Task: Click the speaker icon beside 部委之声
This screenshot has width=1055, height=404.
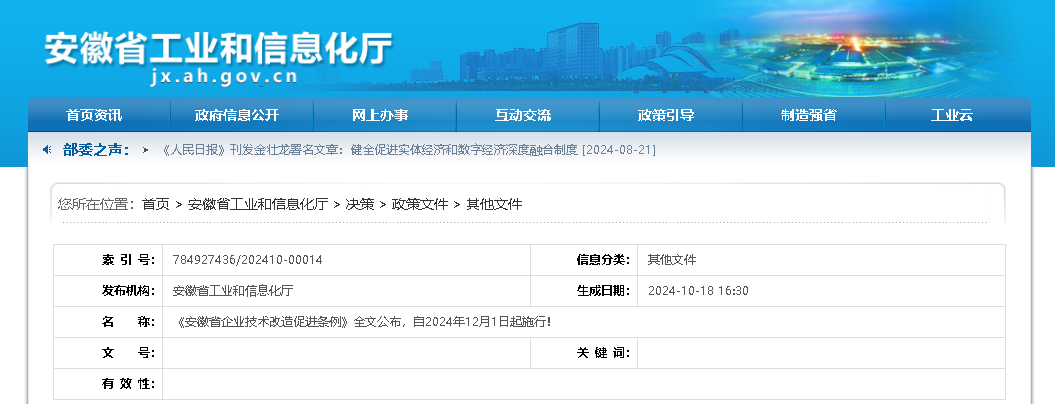Action: point(47,149)
